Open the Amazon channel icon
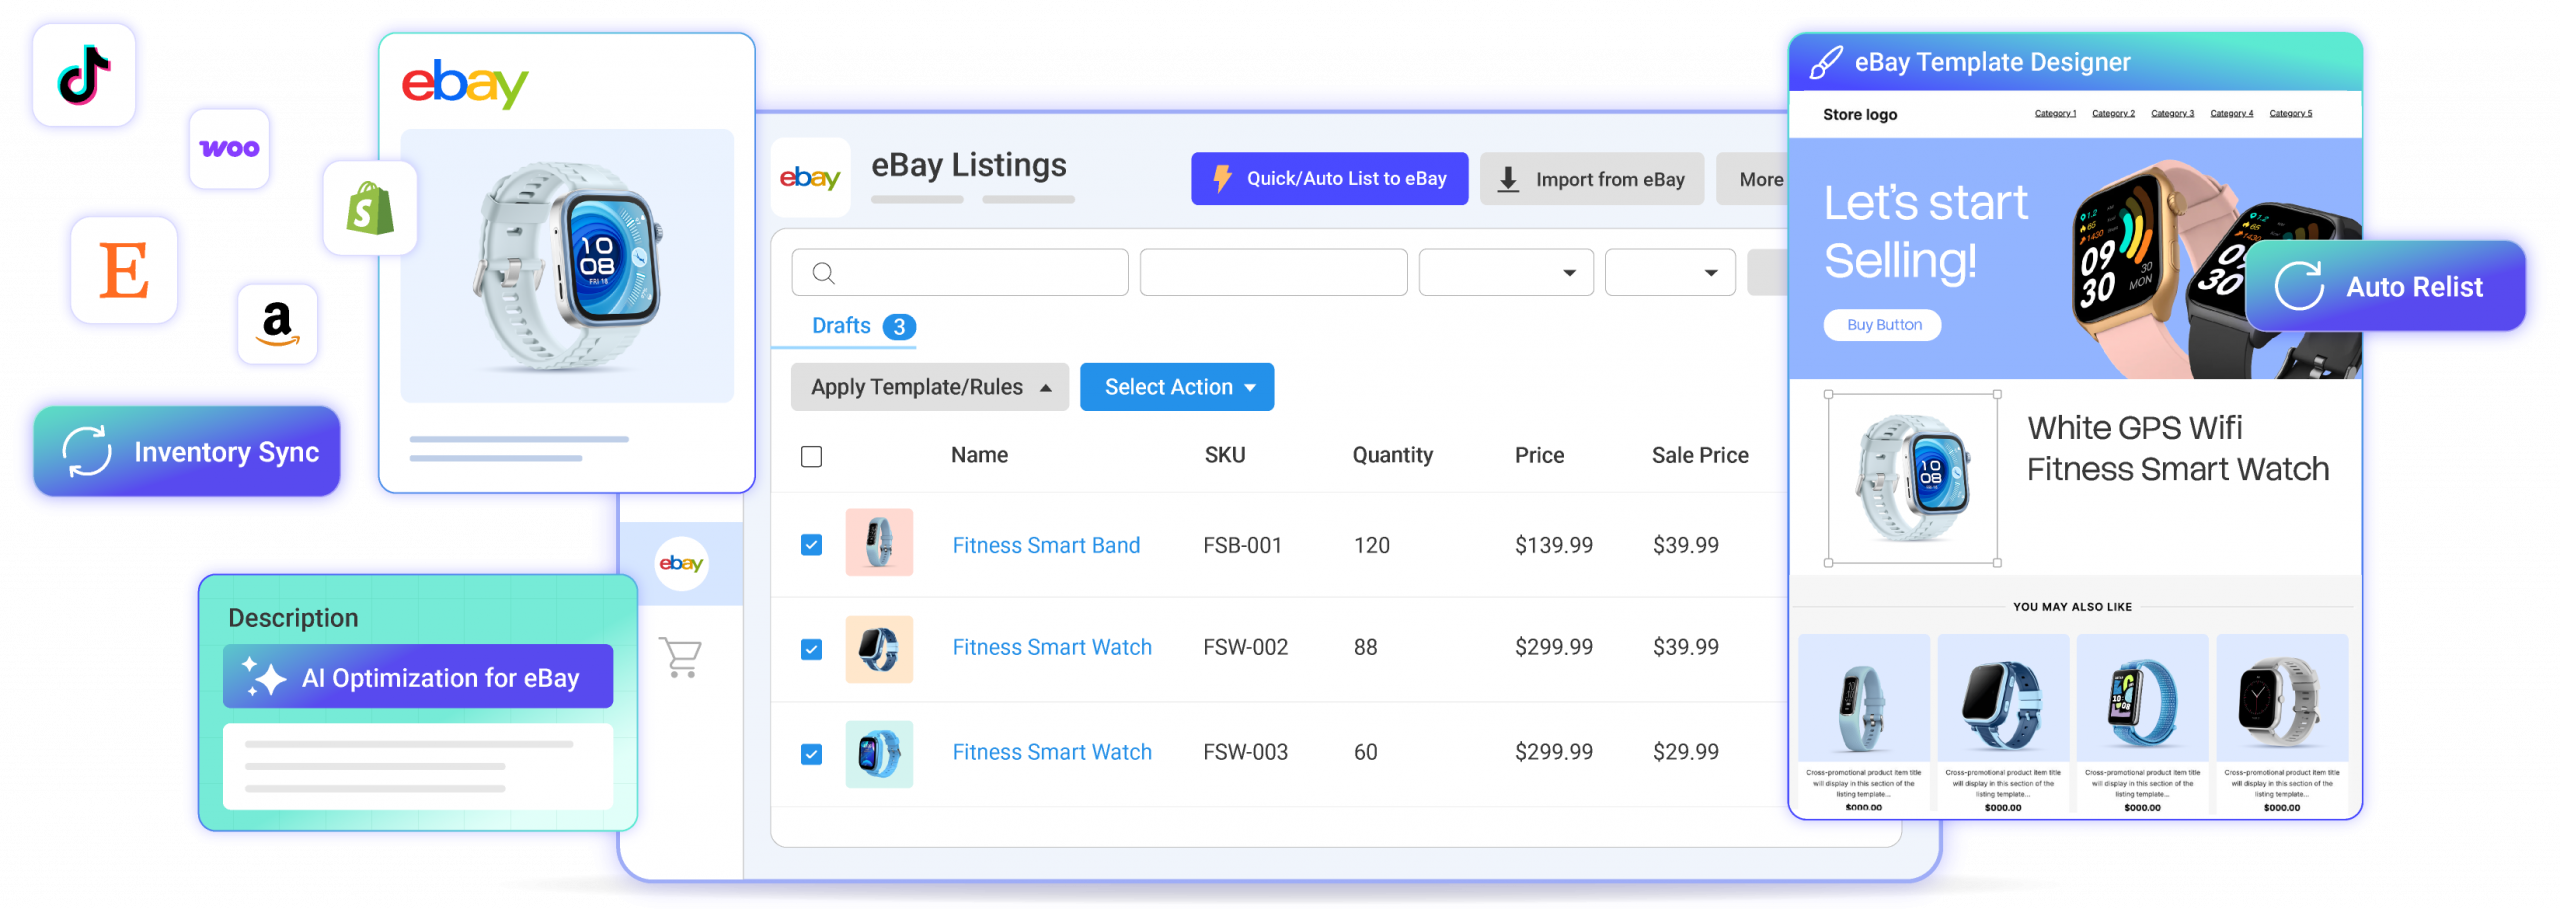The width and height of the screenshot is (2560, 909). coord(277,324)
